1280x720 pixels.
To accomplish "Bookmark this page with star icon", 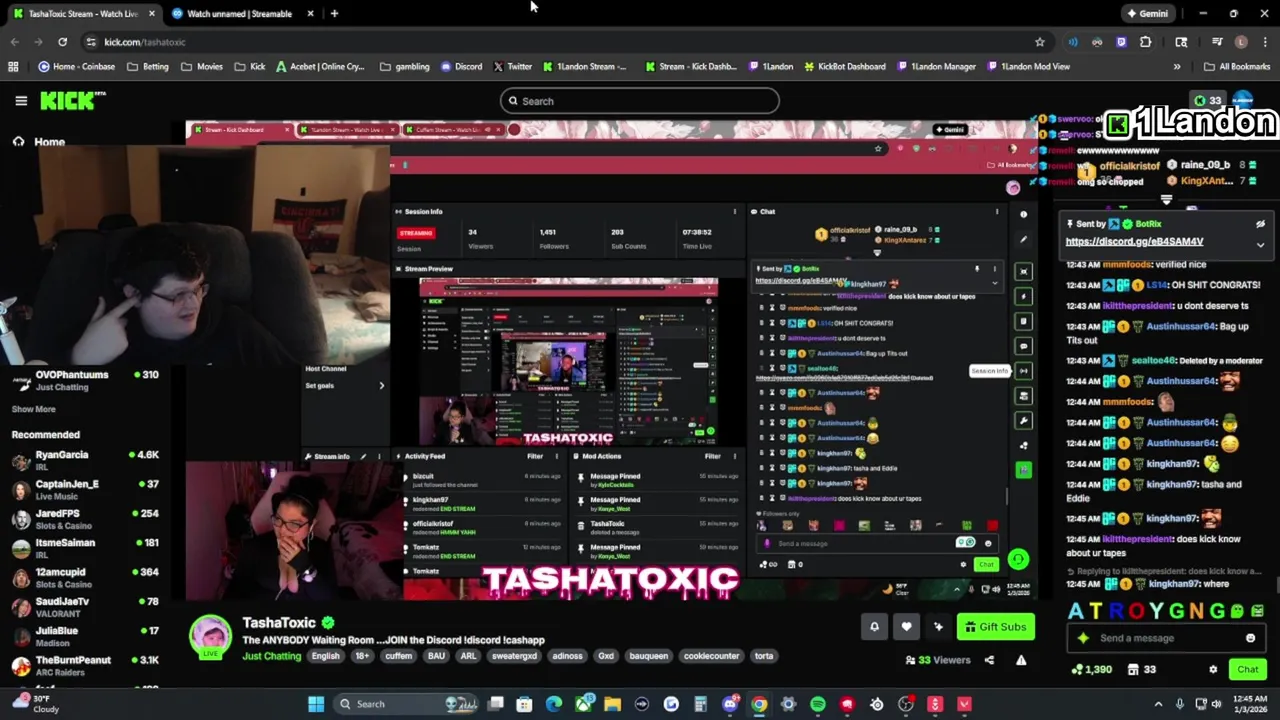I will tap(1040, 42).
